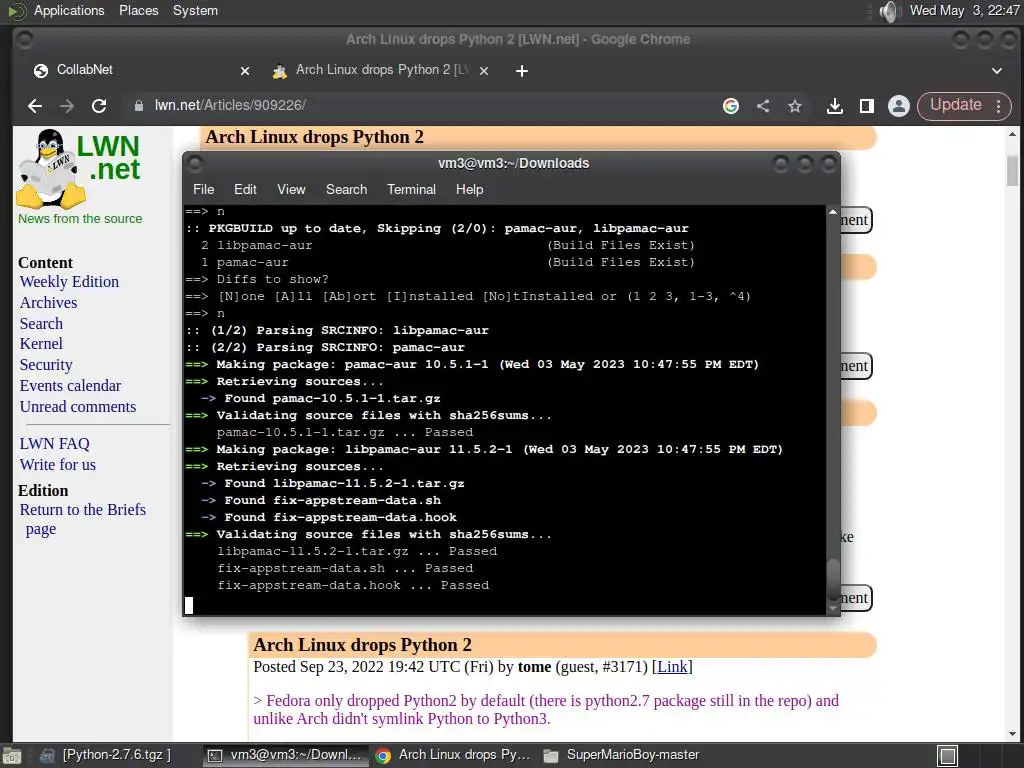Bookmark this page with the star
The width and height of the screenshot is (1024, 768).
coord(794,106)
